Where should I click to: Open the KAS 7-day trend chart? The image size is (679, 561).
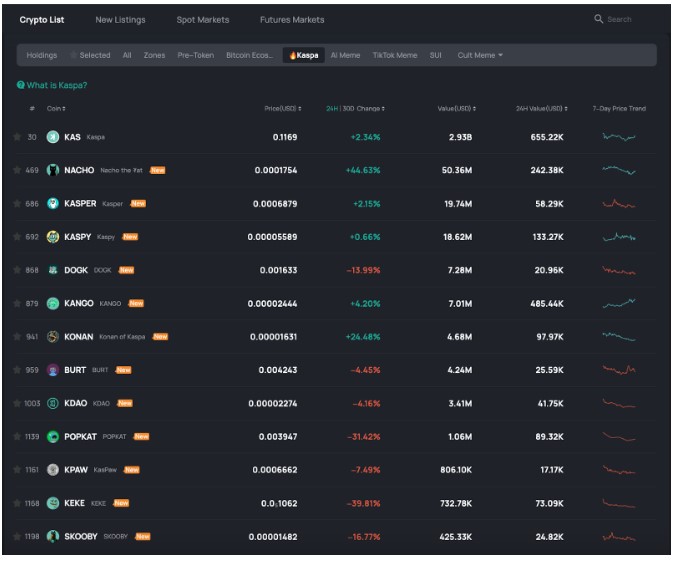coord(619,137)
